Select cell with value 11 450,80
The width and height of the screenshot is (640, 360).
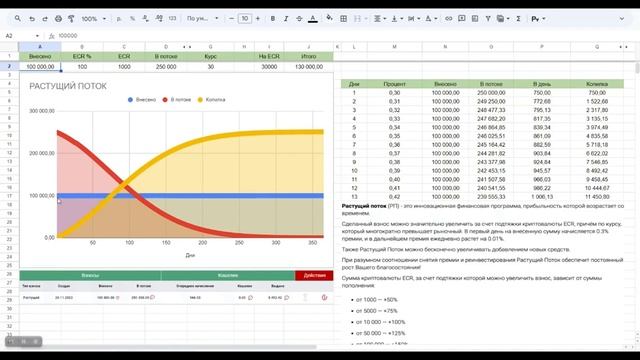pyautogui.click(x=597, y=197)
